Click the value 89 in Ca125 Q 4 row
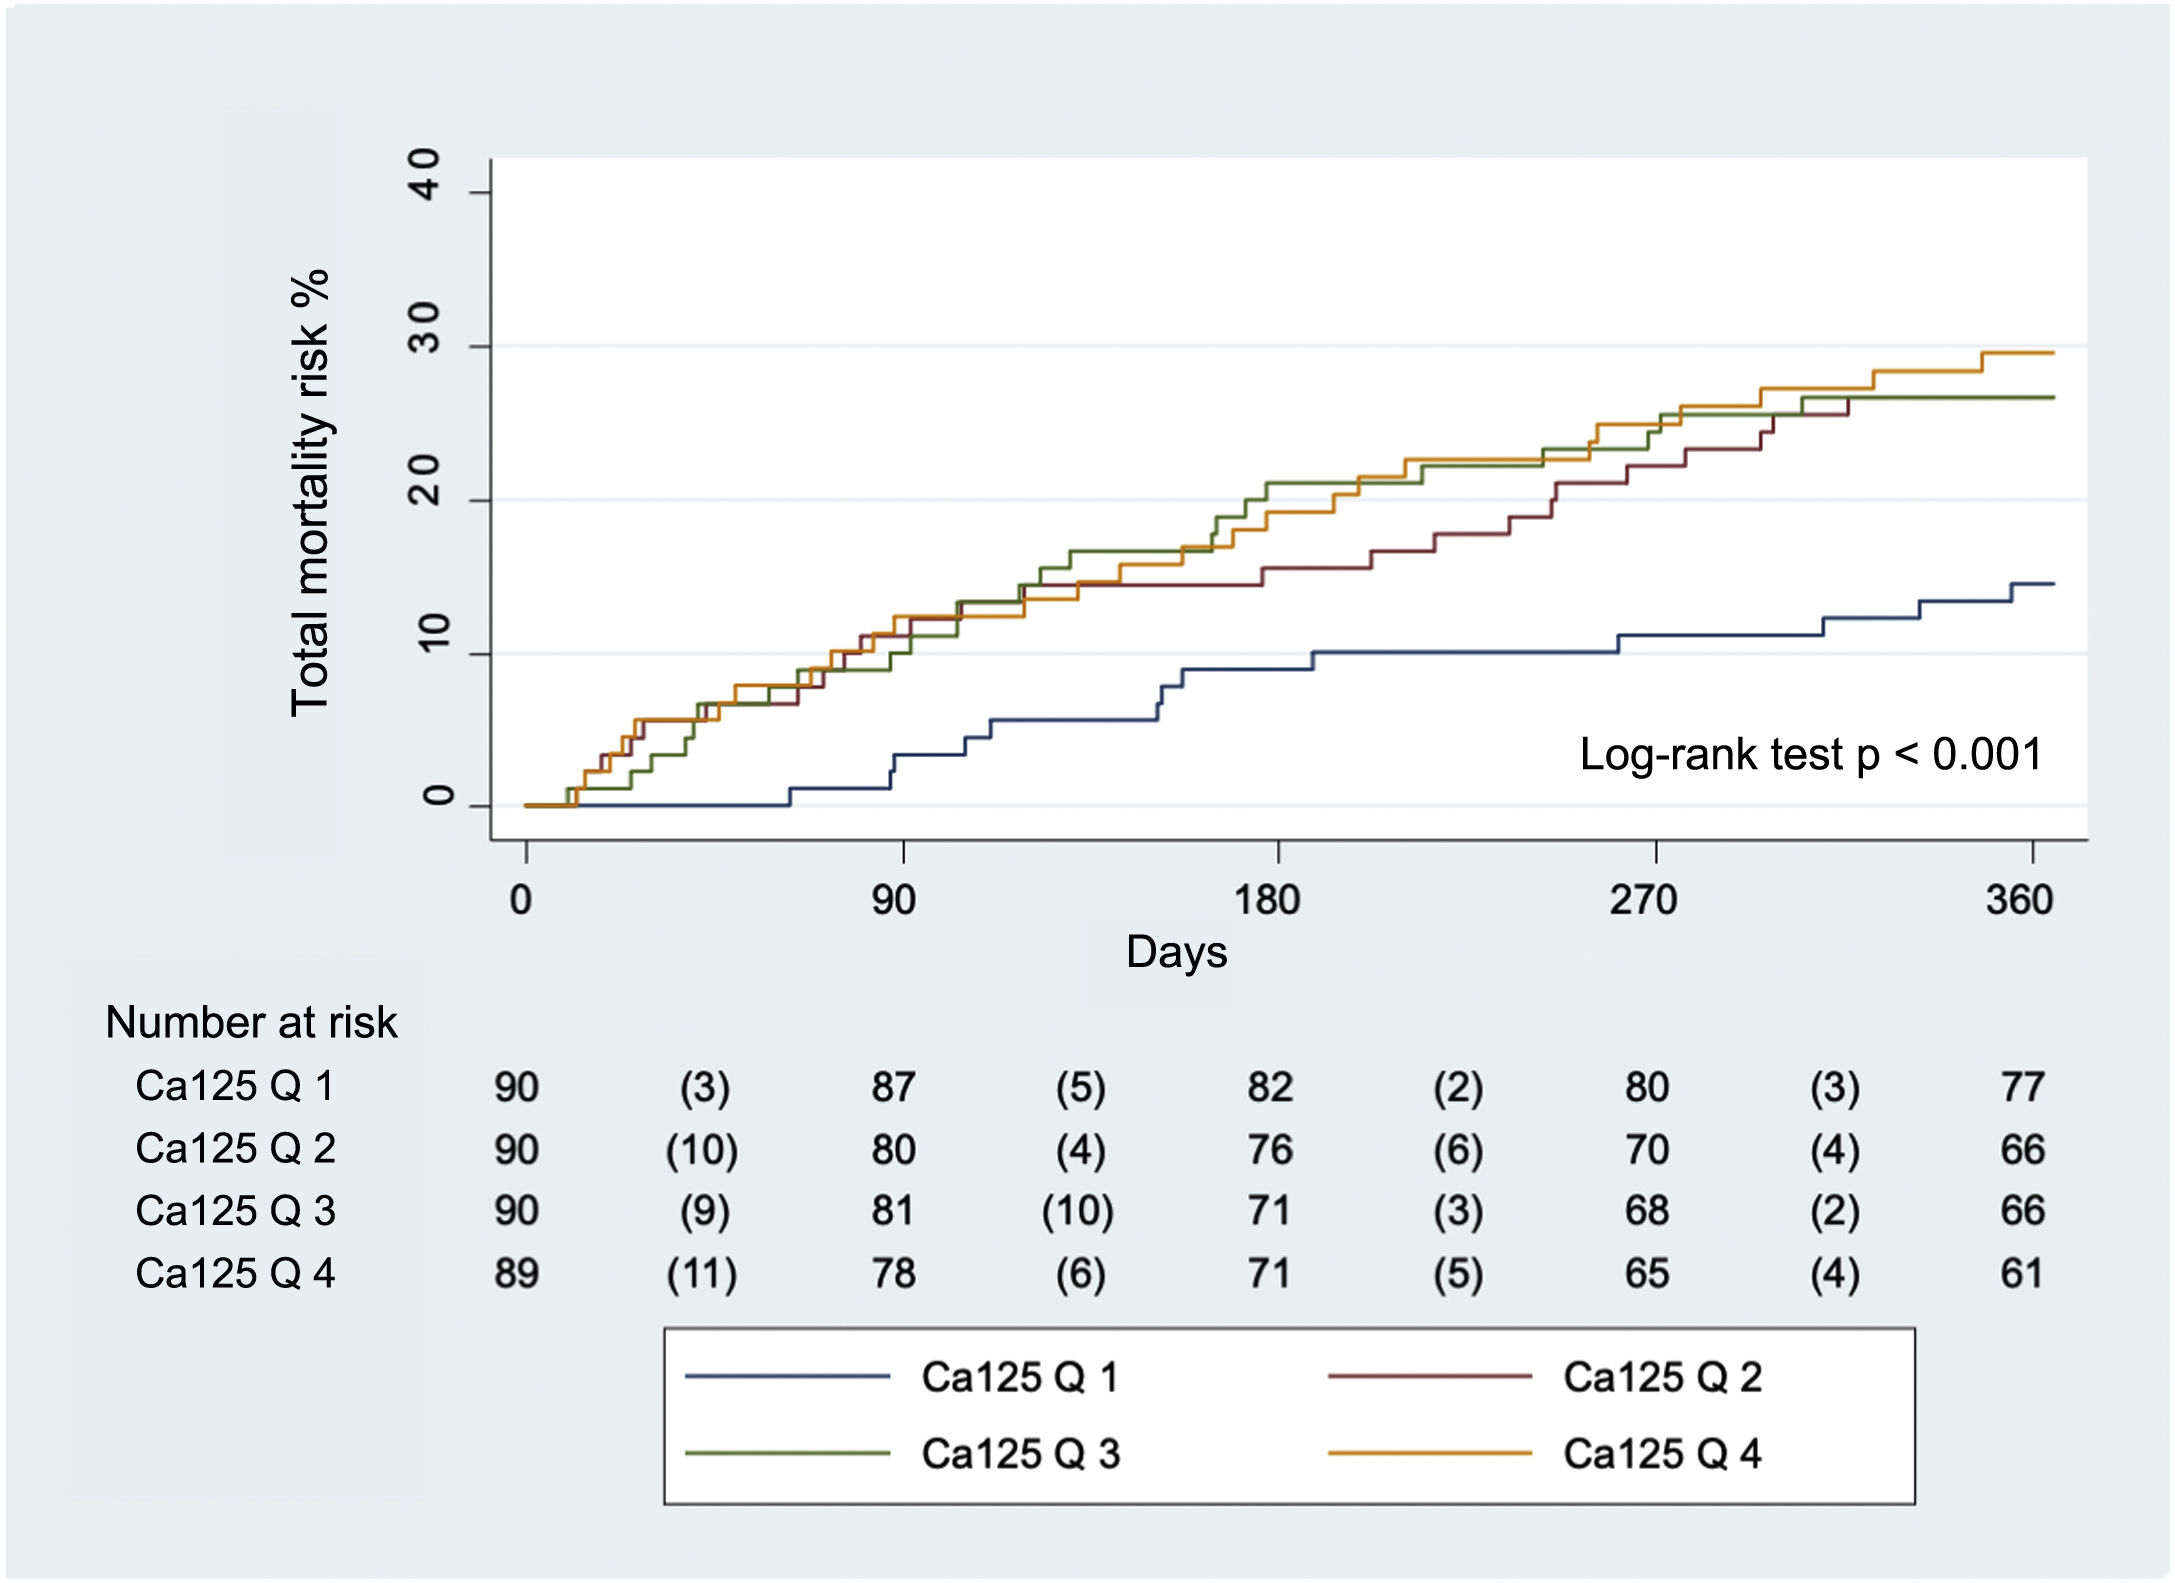Image resolution: width=2175 pixels, height=1583 pixels. [x=516, y=1273]
